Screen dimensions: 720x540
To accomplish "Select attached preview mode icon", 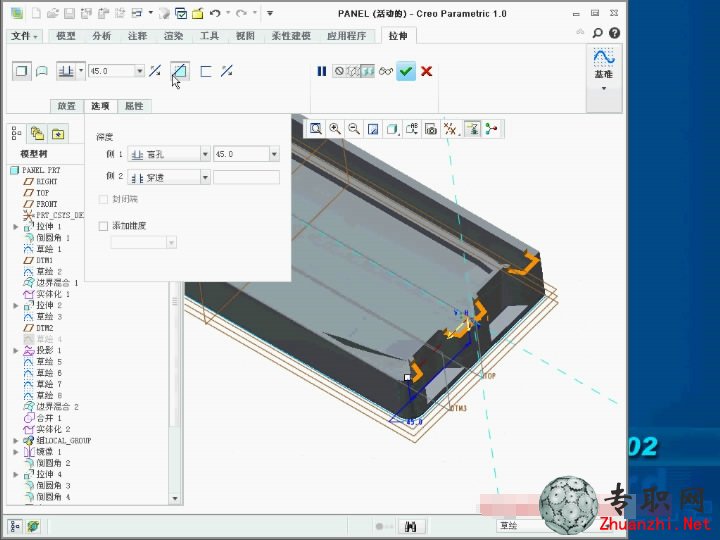I will [368, 71].
